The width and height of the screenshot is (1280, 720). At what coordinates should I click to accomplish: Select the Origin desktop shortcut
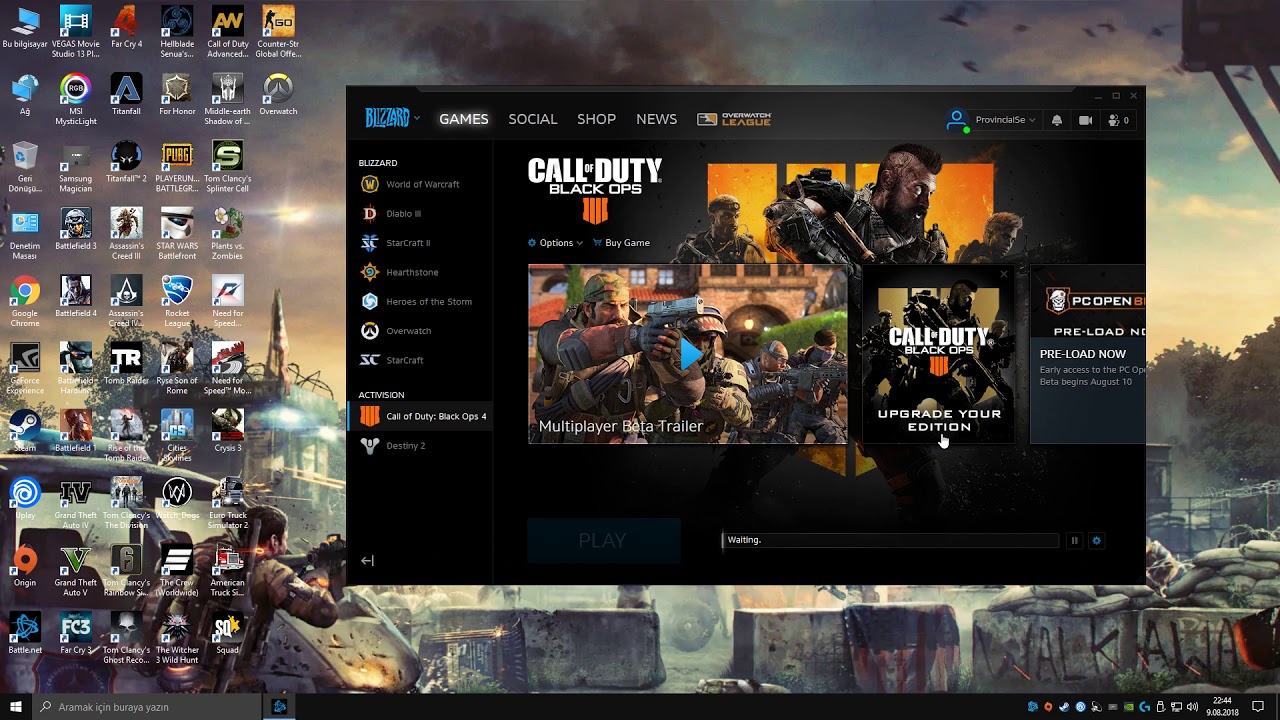click(25, 566)
